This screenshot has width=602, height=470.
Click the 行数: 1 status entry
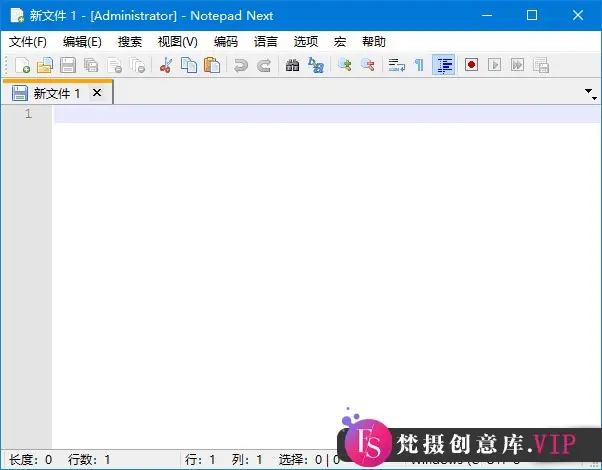click(x=89, y=459)
